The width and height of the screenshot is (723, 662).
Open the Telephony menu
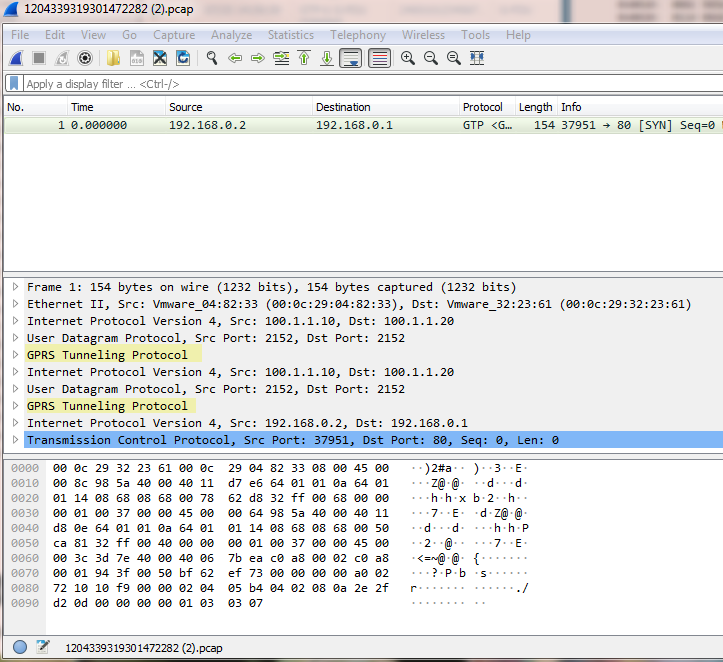pyautogui.click(x=358, y=35)
